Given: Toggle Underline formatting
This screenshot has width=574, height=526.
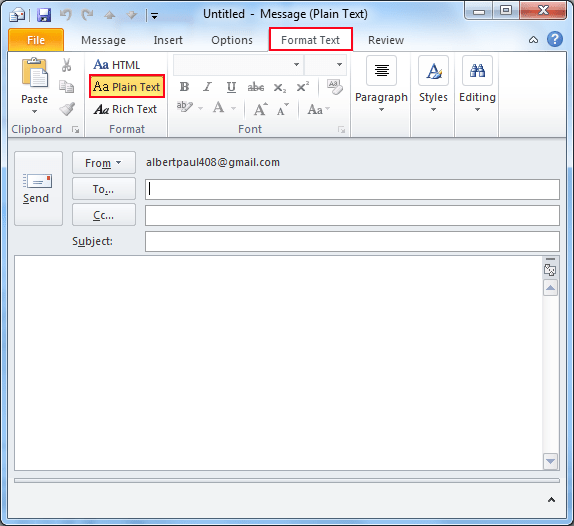Looking at the screenshot, I should pyautogui.click(x=231, y=87).
